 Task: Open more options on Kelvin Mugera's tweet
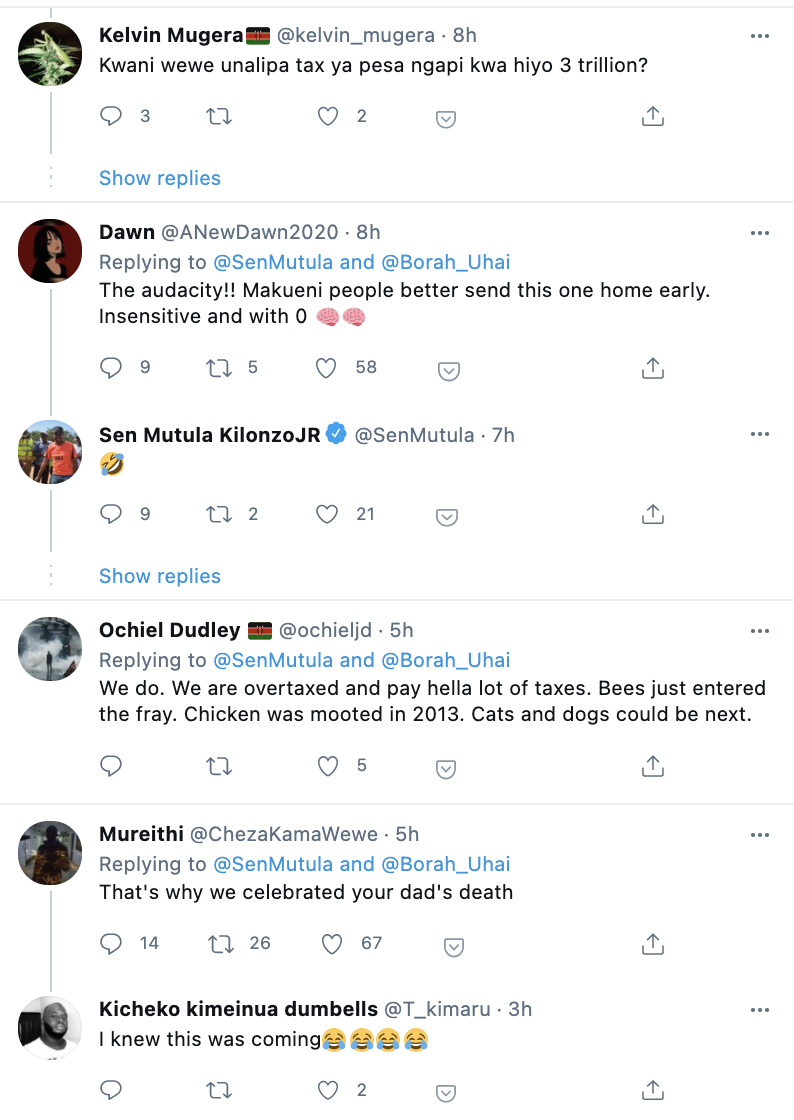(x=760, y=36)
